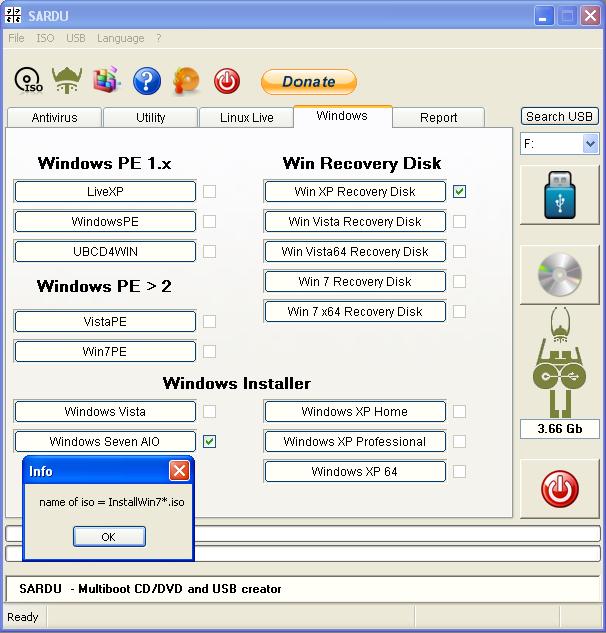The height and width of the screenshot is (633, 606).
Task: Click the orange disc burner toolbar icon
Action: (x=186, y=81)
